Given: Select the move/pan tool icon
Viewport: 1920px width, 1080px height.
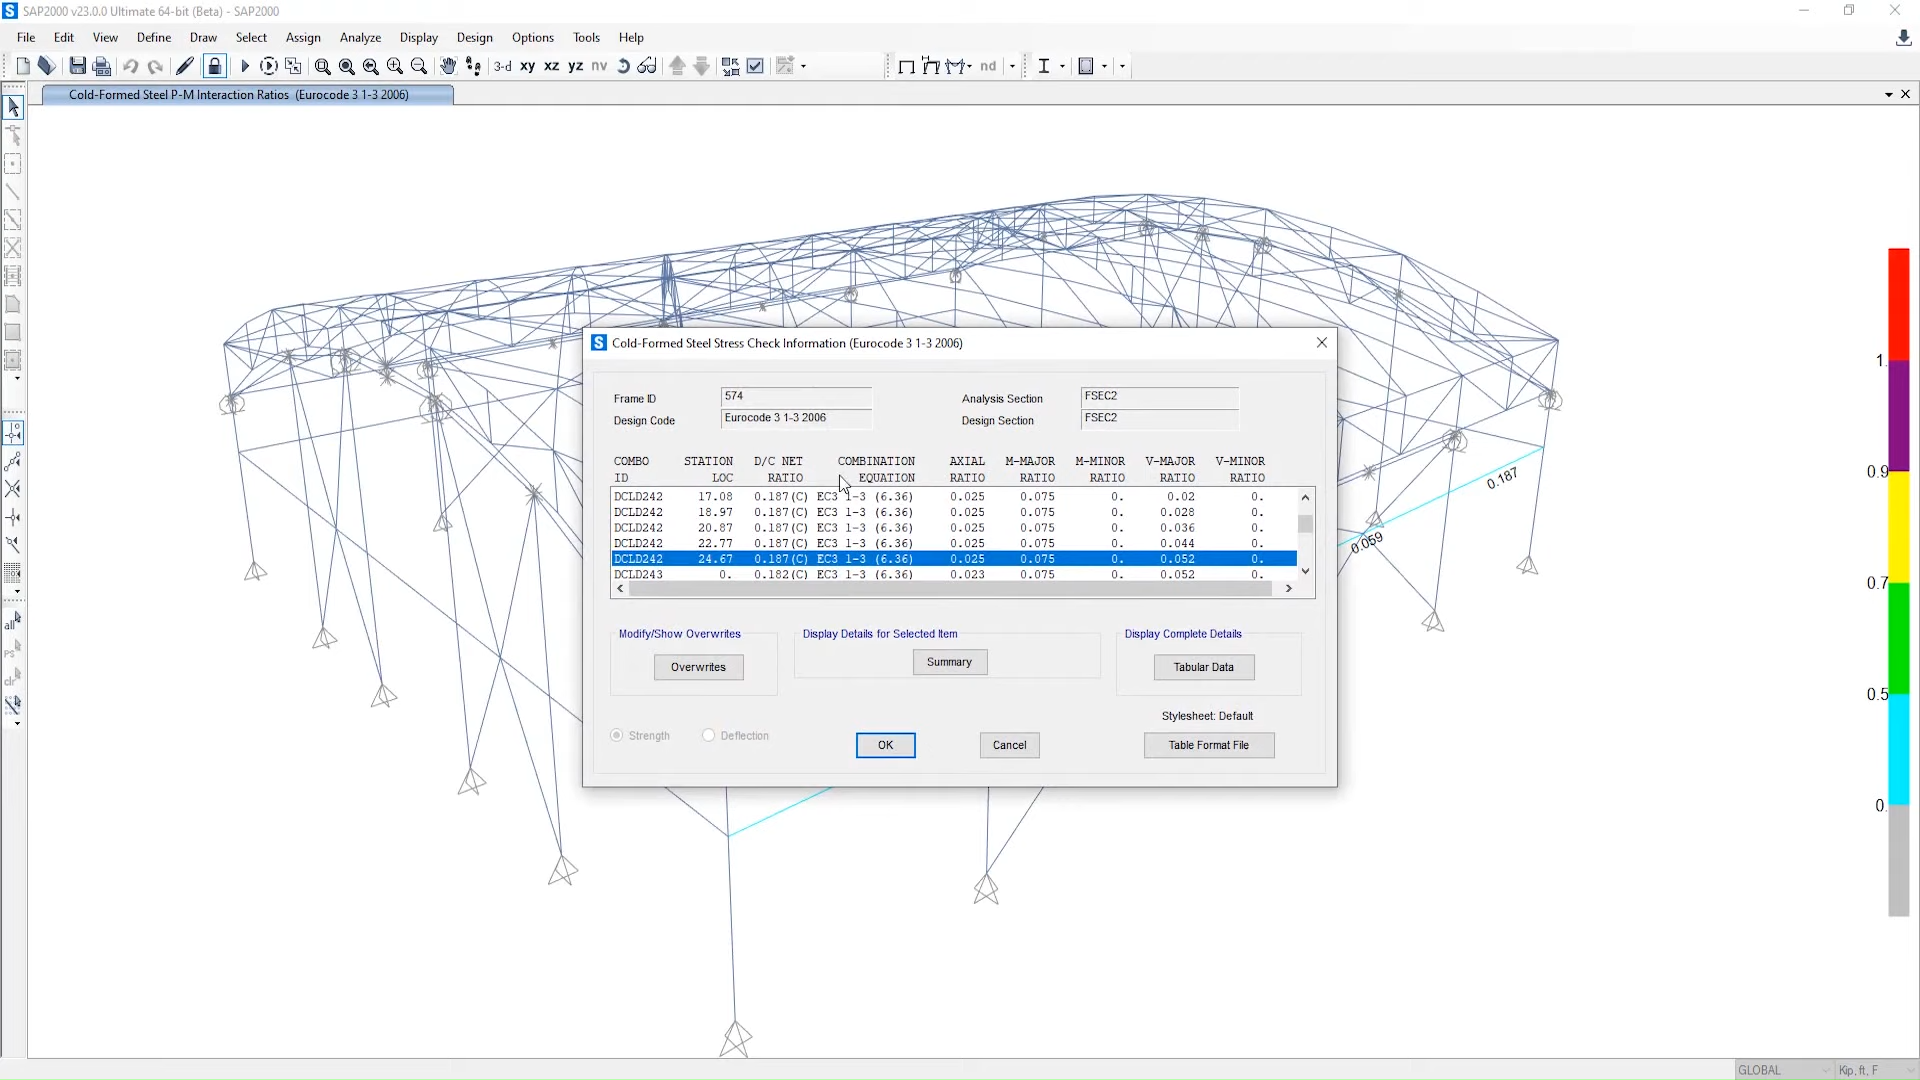Looking at the screenshot, I should 448,66.
